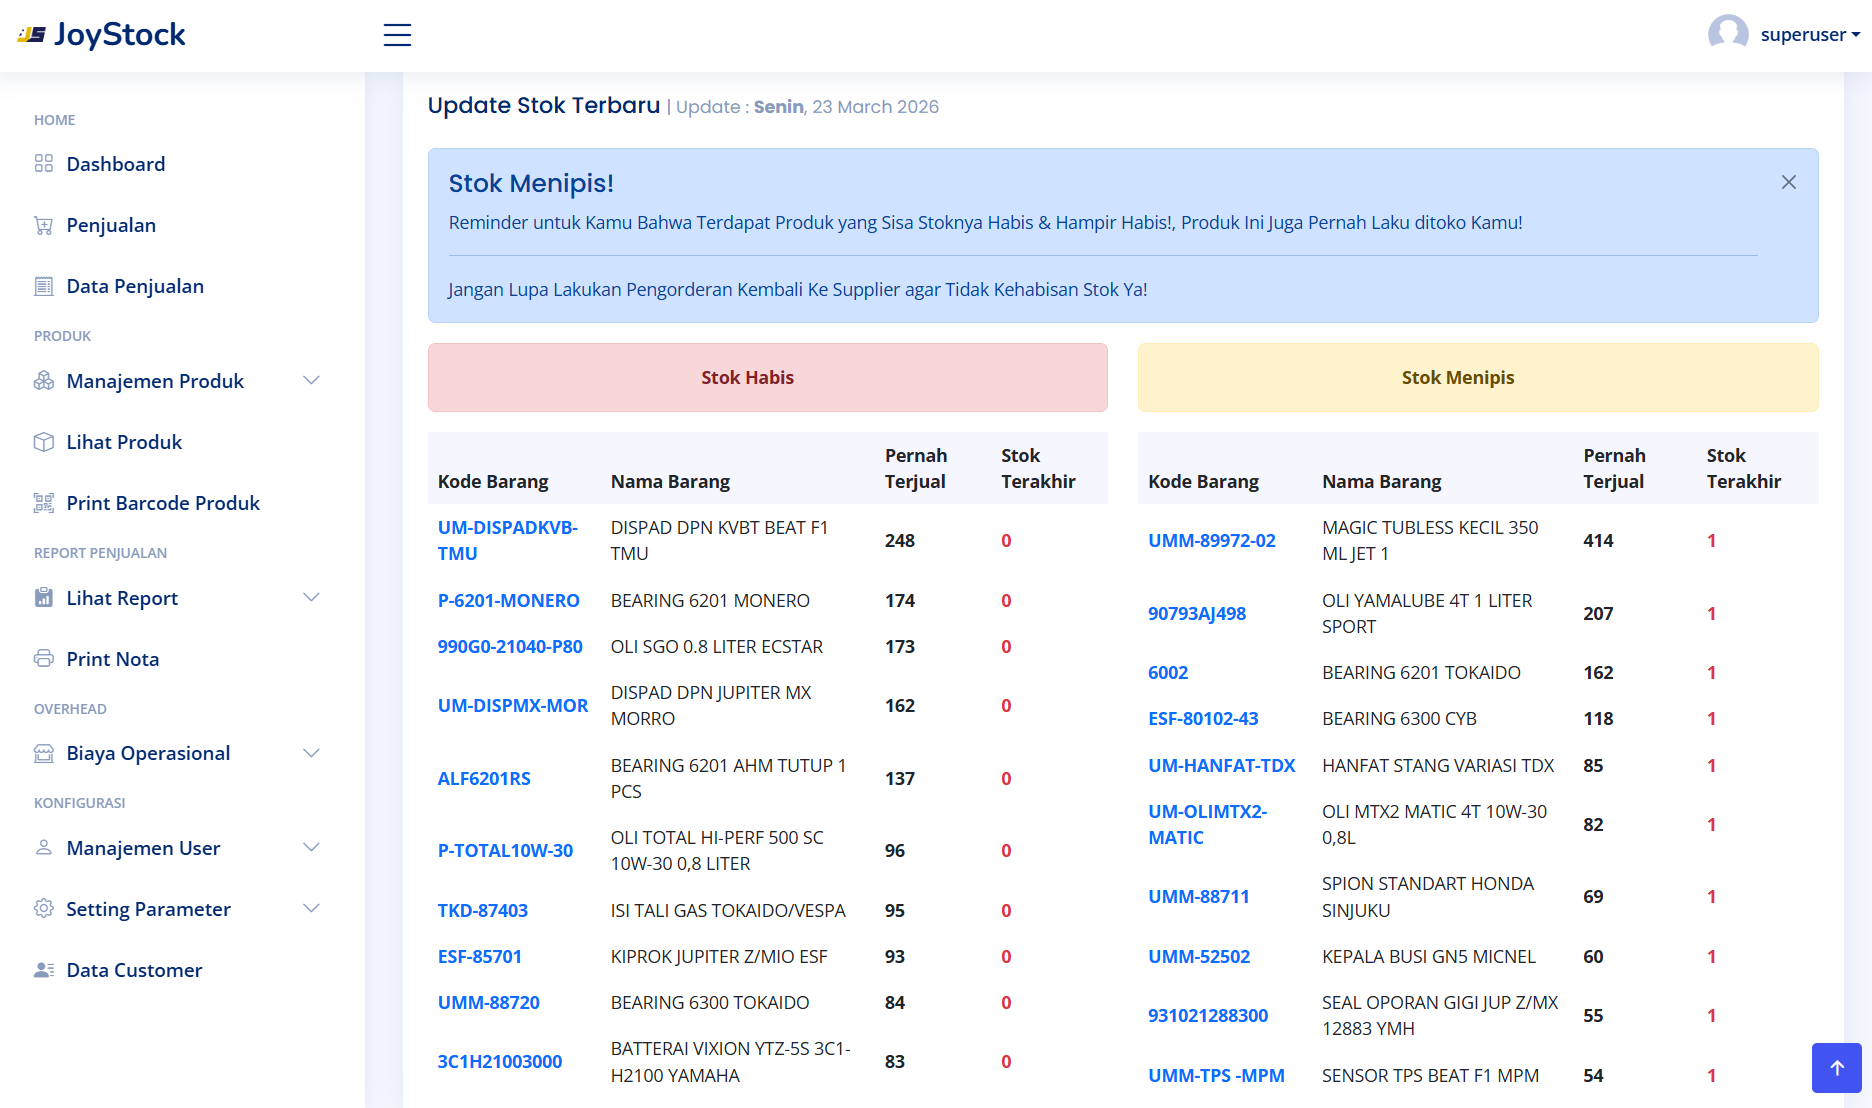Image resolution: width=1872 pixels, height=1108 pixels.
Task: Click the text BEARING 6300 CYB
Action: (1399, 719)
